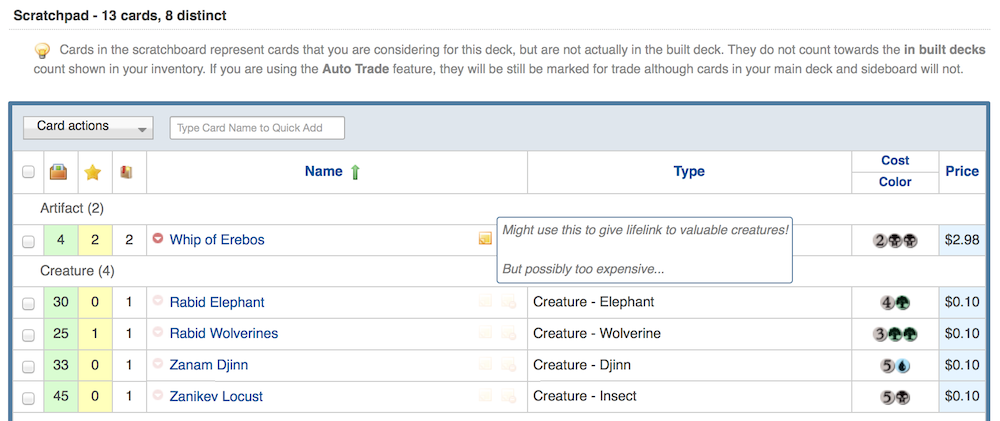Screen dimensions: 1000x421
Task: Sort the table by Price header
Action: (x=962, y=171)
